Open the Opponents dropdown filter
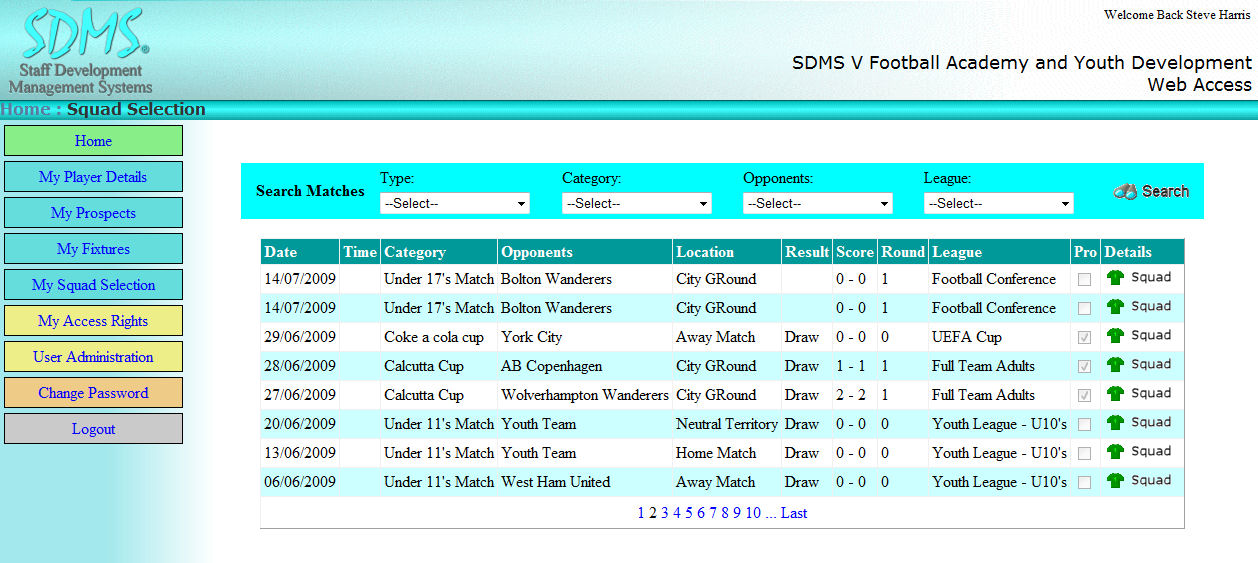Image resolution: width=1258 pixels, height=563 pixels. tap(817, 203)
